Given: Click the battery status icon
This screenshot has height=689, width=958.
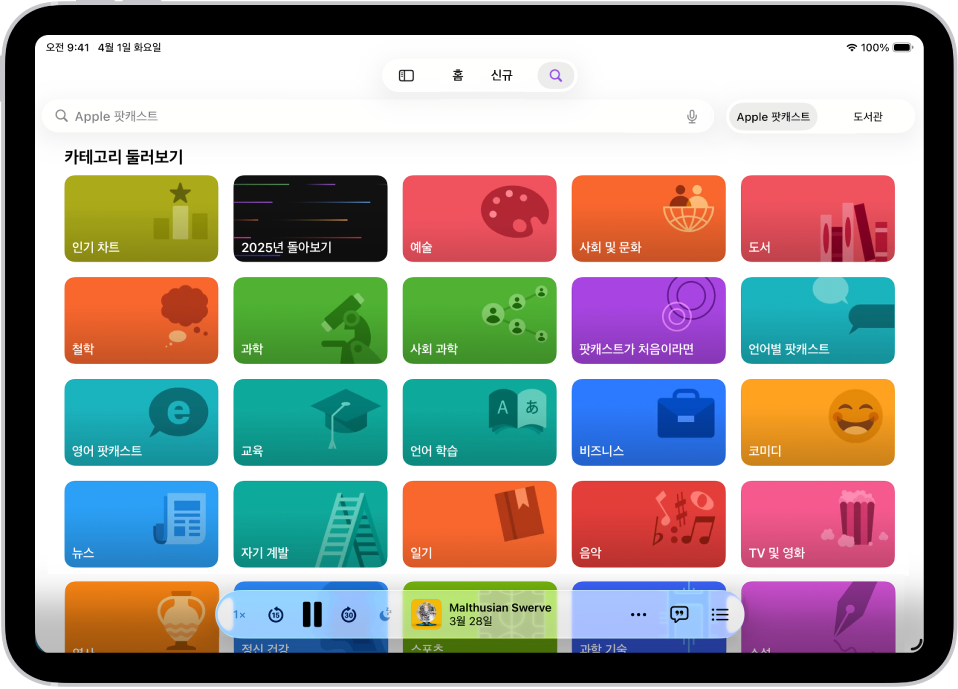Looking at the screenshot, I should coord(902,47).
